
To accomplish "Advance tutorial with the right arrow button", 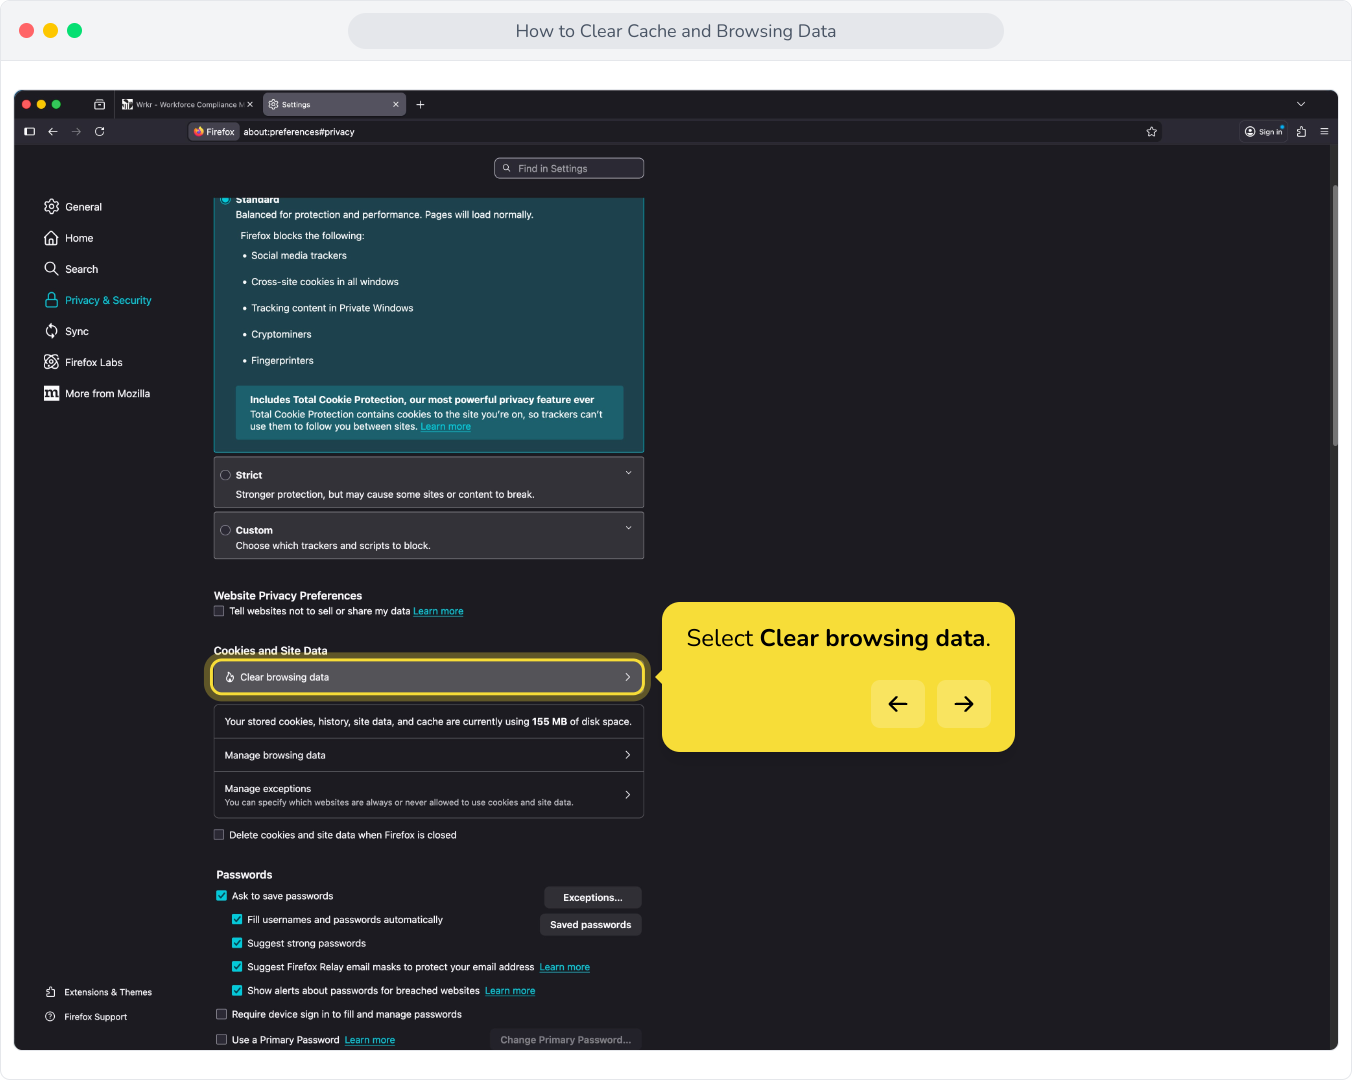I will point(963,704).
